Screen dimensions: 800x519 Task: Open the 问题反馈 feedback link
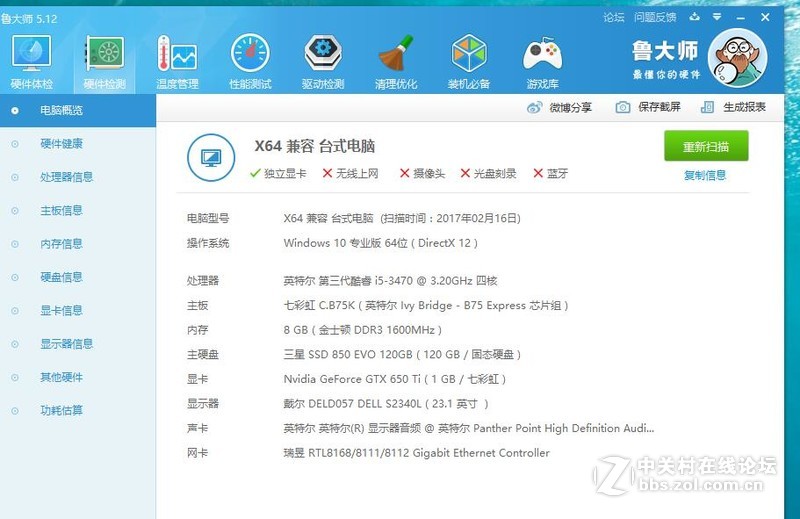pyautogui.click(x=655, y=17)
